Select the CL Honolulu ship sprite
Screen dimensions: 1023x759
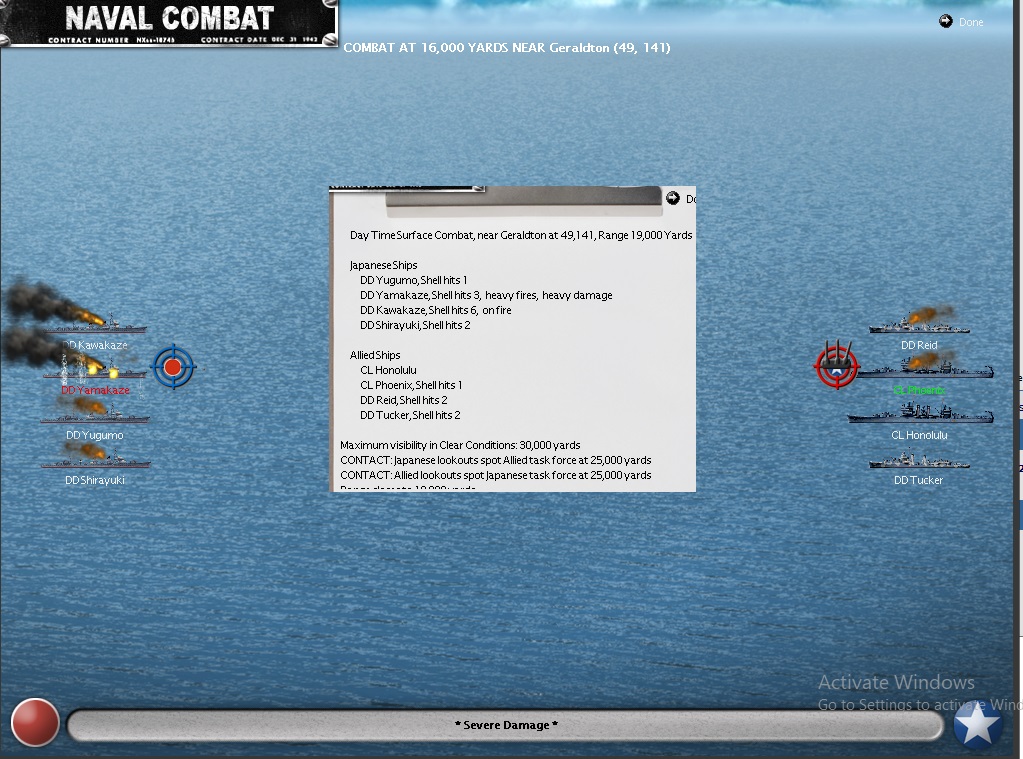click(x=921, y=413)
